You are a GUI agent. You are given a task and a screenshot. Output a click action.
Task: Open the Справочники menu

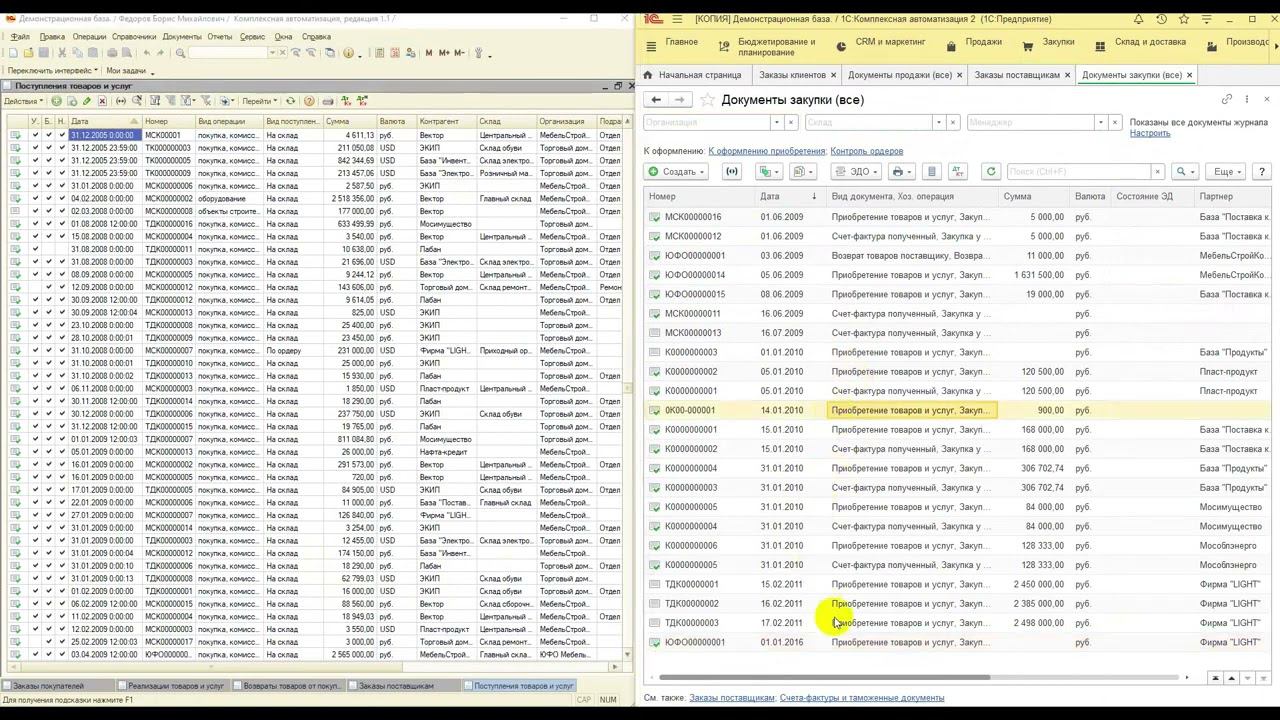[134, 37]
